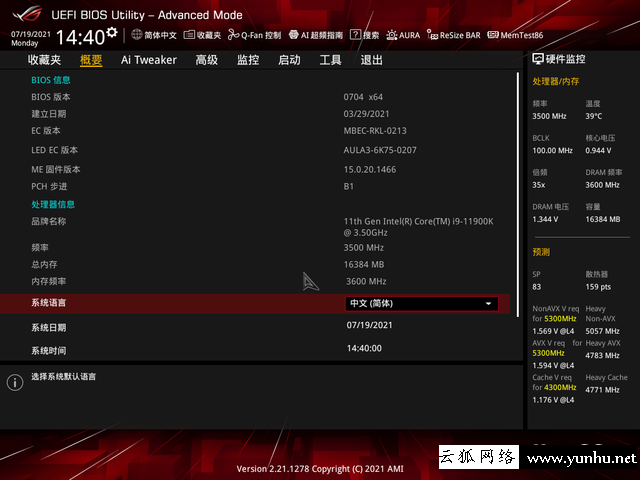640x480 pixels.
Task: Click EC version MBEC-RKL-0213
Action: click(x=375, y=131)
